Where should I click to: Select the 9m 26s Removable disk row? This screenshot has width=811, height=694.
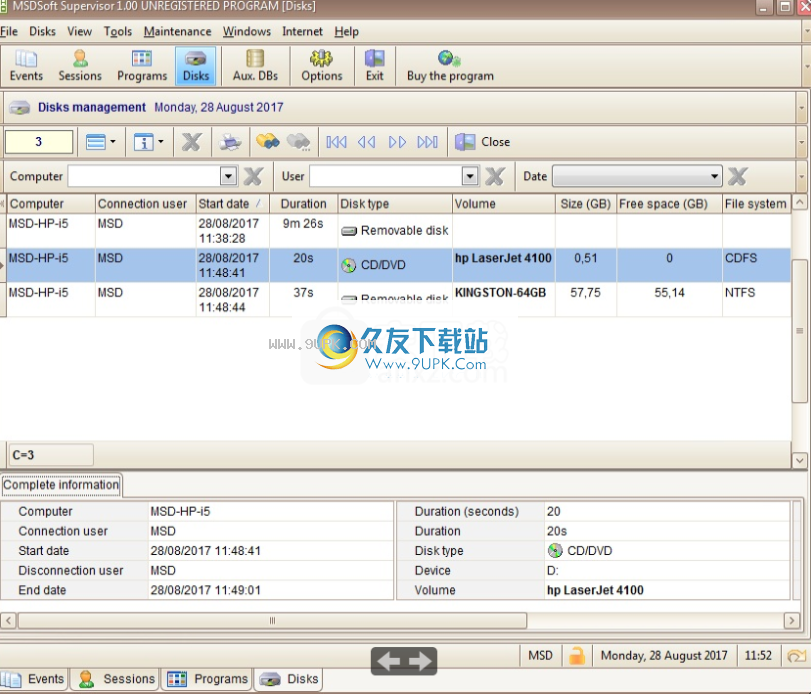click(x=398, y=231)
